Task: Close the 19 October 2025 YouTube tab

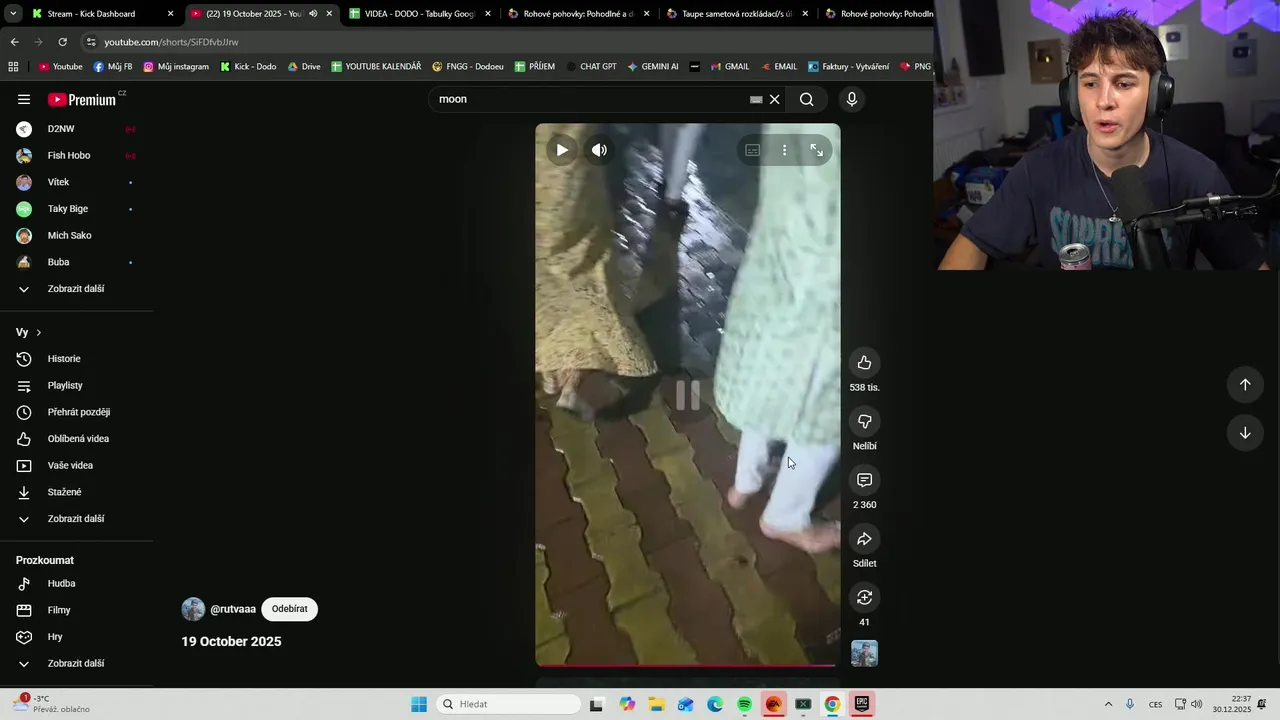Action: coord(329,14)
